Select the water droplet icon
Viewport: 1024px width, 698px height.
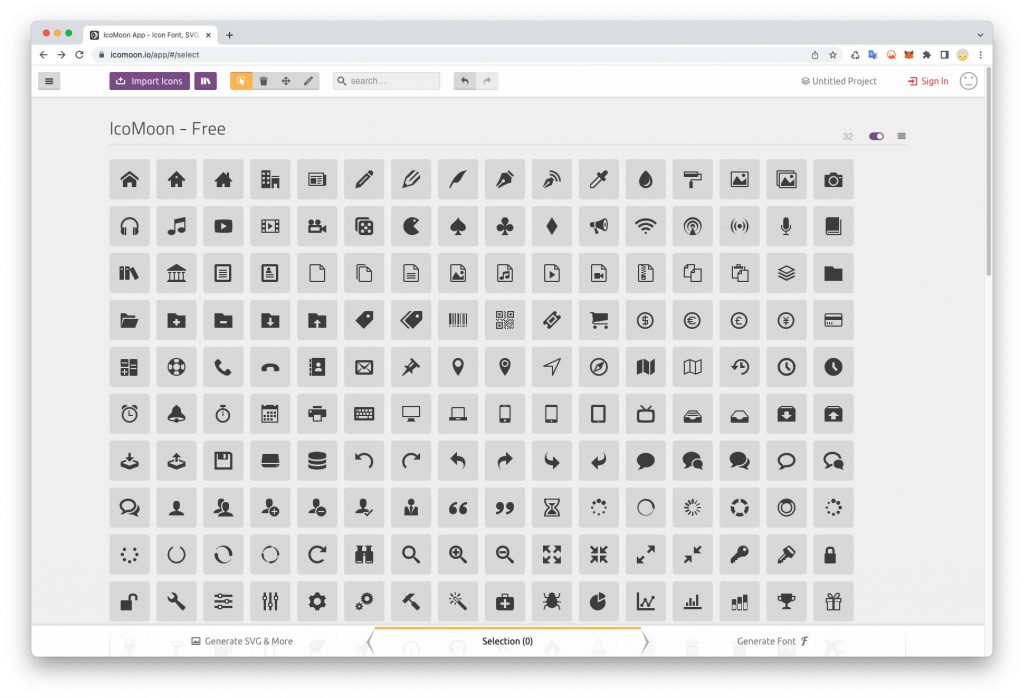646,180
